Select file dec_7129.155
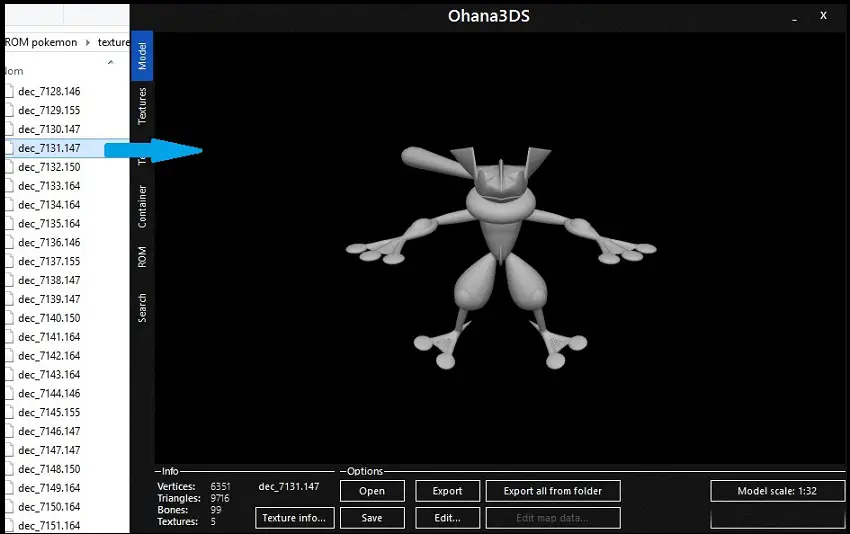The image size is (850, 534). (49, 111)
